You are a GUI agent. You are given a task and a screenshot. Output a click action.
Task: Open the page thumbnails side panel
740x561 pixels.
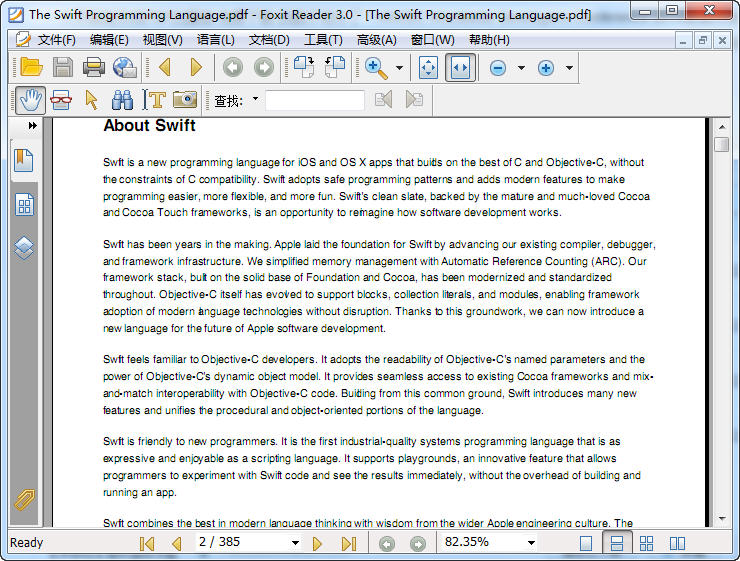click(x=24, y=205)
